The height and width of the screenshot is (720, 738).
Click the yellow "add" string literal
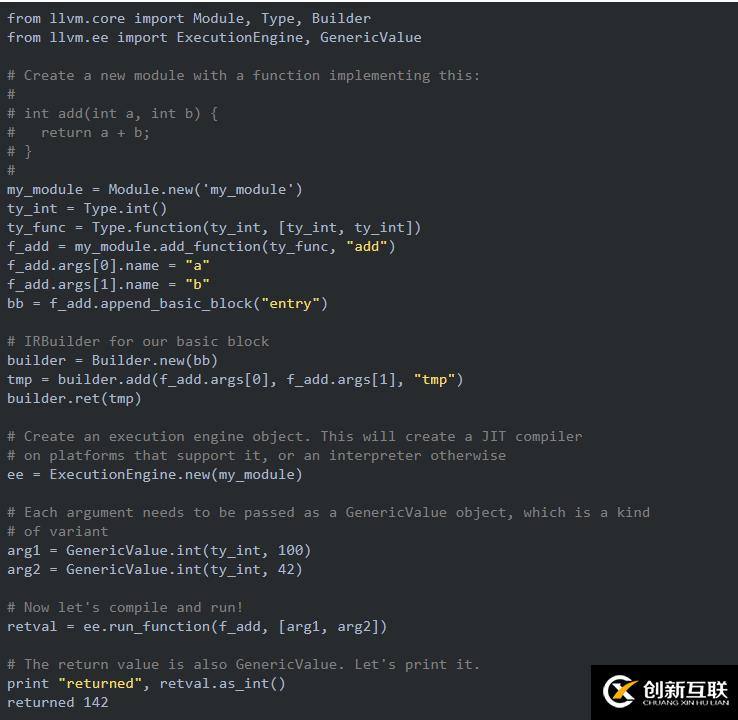click(x=366, y=247)
